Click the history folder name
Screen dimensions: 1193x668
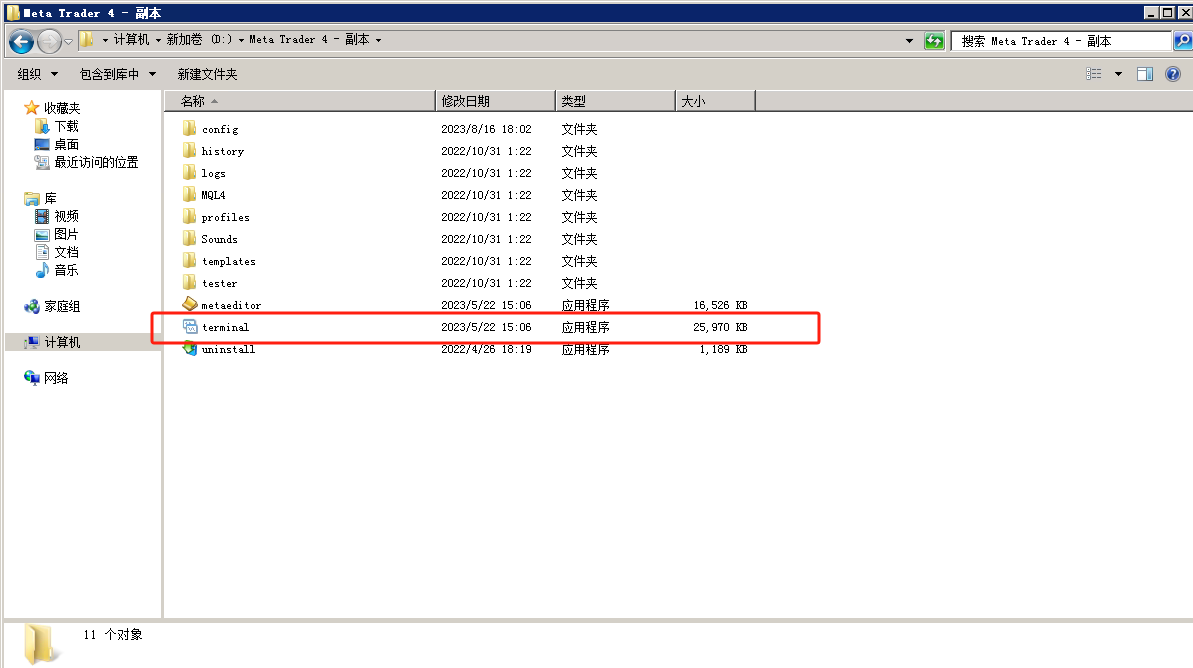(x=222, y=151)
